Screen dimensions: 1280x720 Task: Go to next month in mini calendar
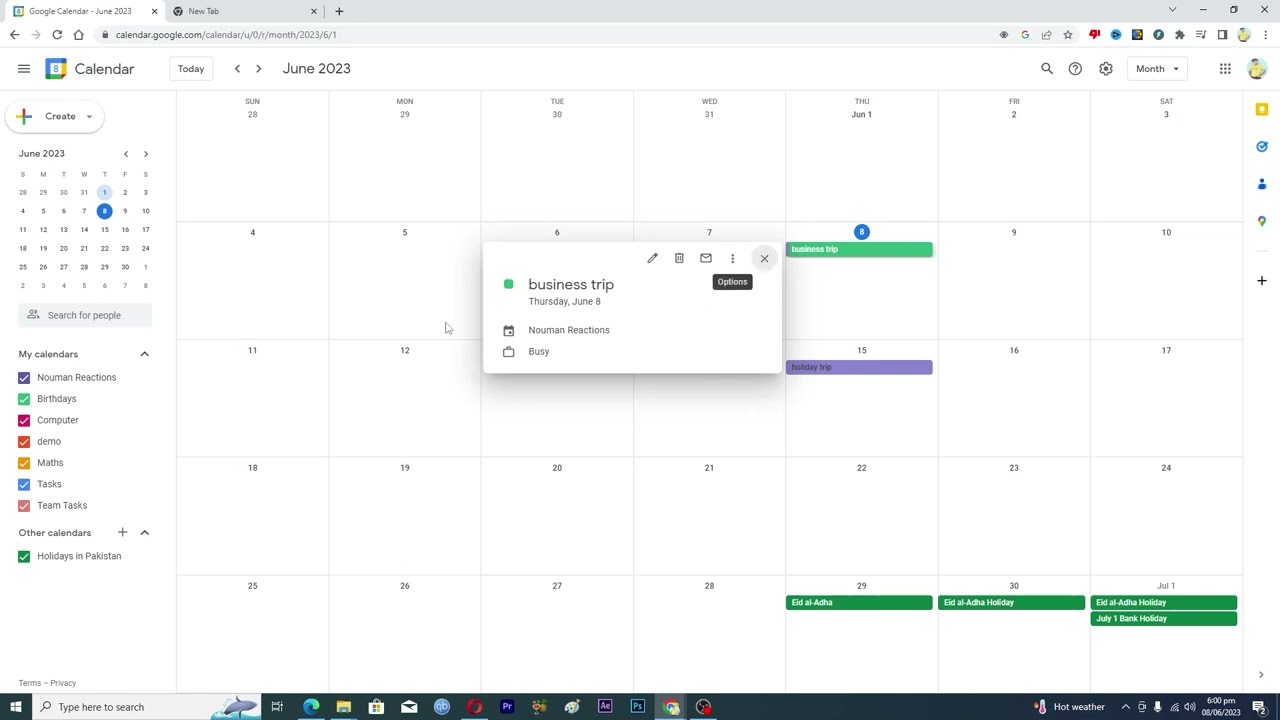pos(146,154)
